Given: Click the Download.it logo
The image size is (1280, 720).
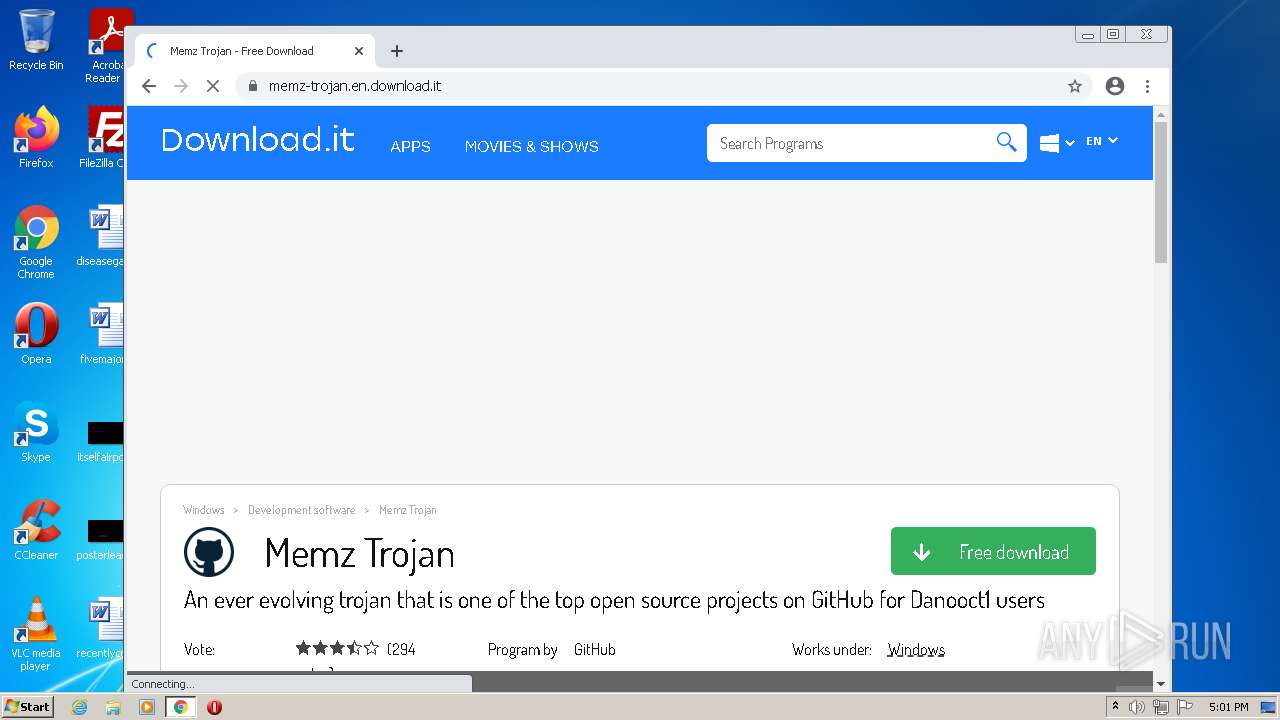Looking at the screenshot, I should pyautogui.click(x=258, y=139).
